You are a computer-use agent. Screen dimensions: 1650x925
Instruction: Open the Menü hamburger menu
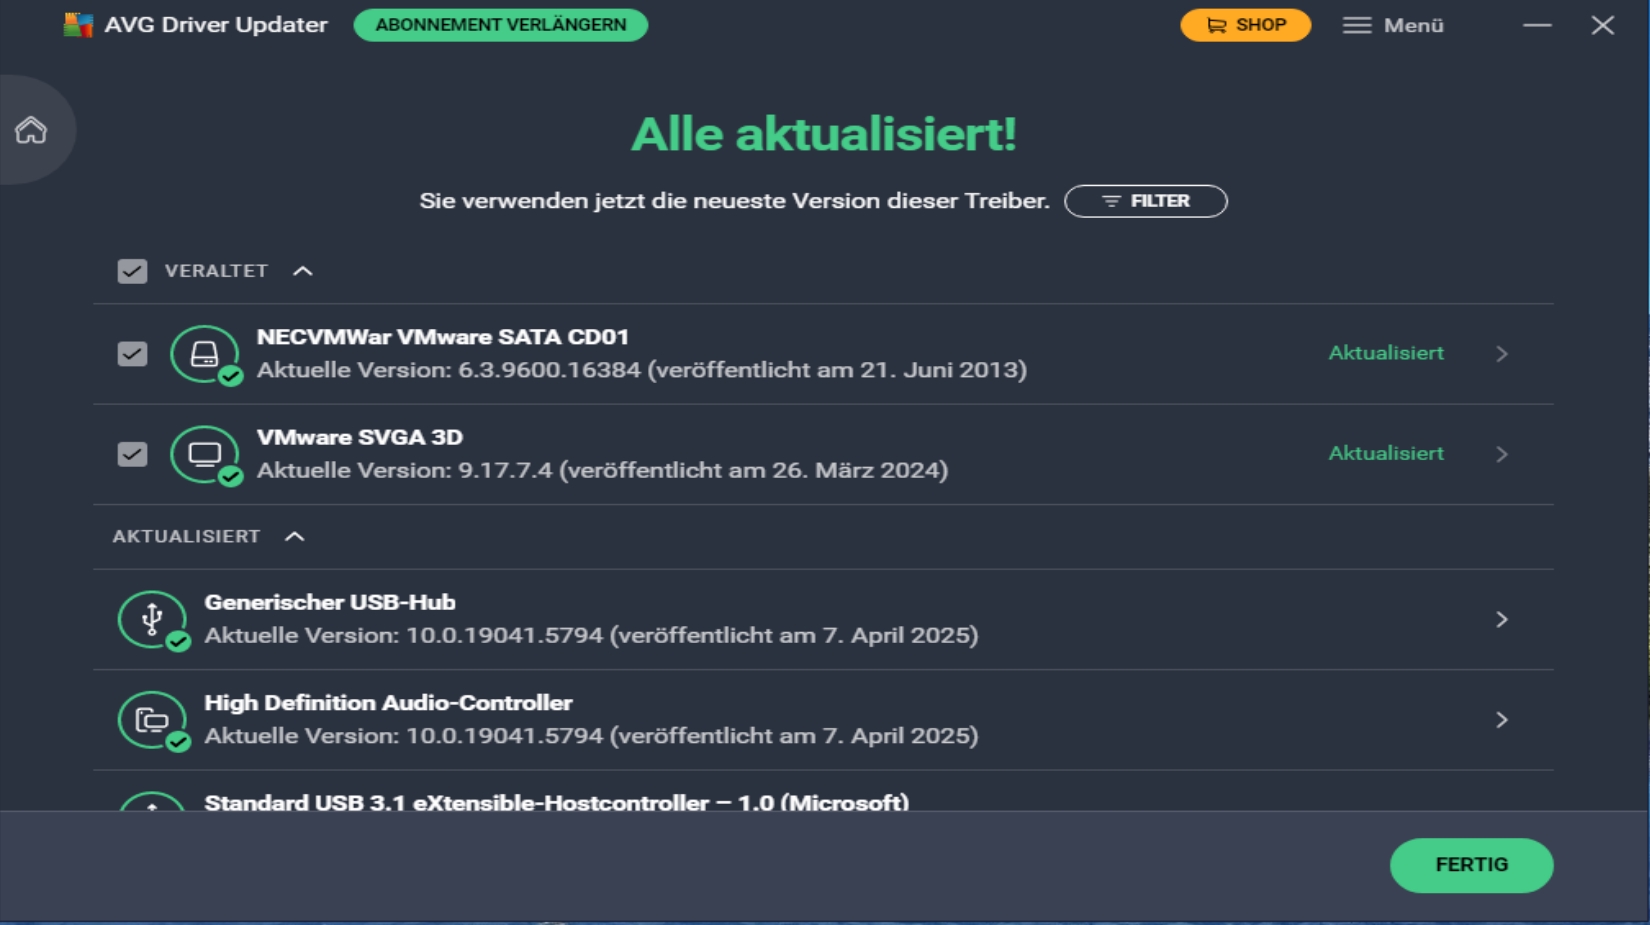pos(1393,25)
